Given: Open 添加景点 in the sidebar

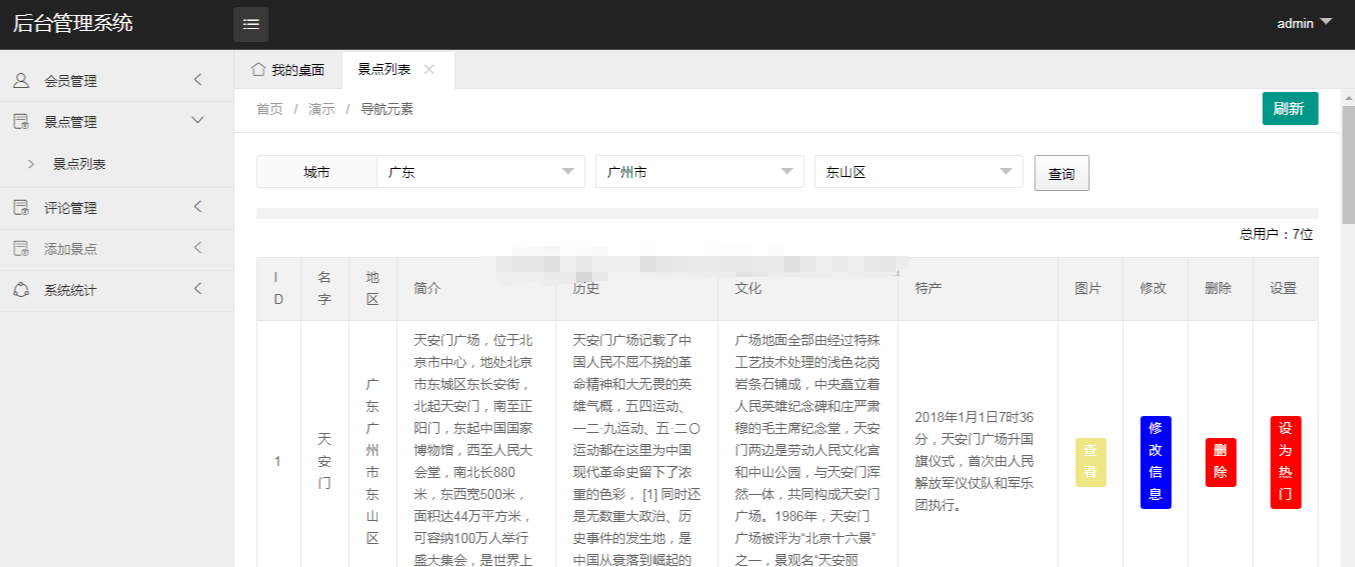Looking at the screenshot, I should (117, 249).
